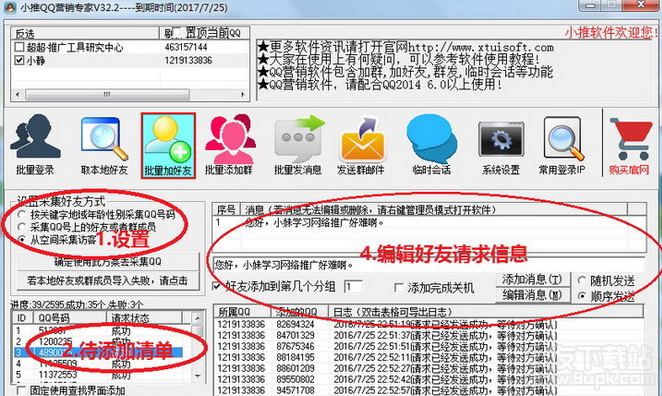Click 确定使用此方案去采集QQ button
Image resolution: width=662 pixels, height=396 pixels.
click(x=108, y=262)
